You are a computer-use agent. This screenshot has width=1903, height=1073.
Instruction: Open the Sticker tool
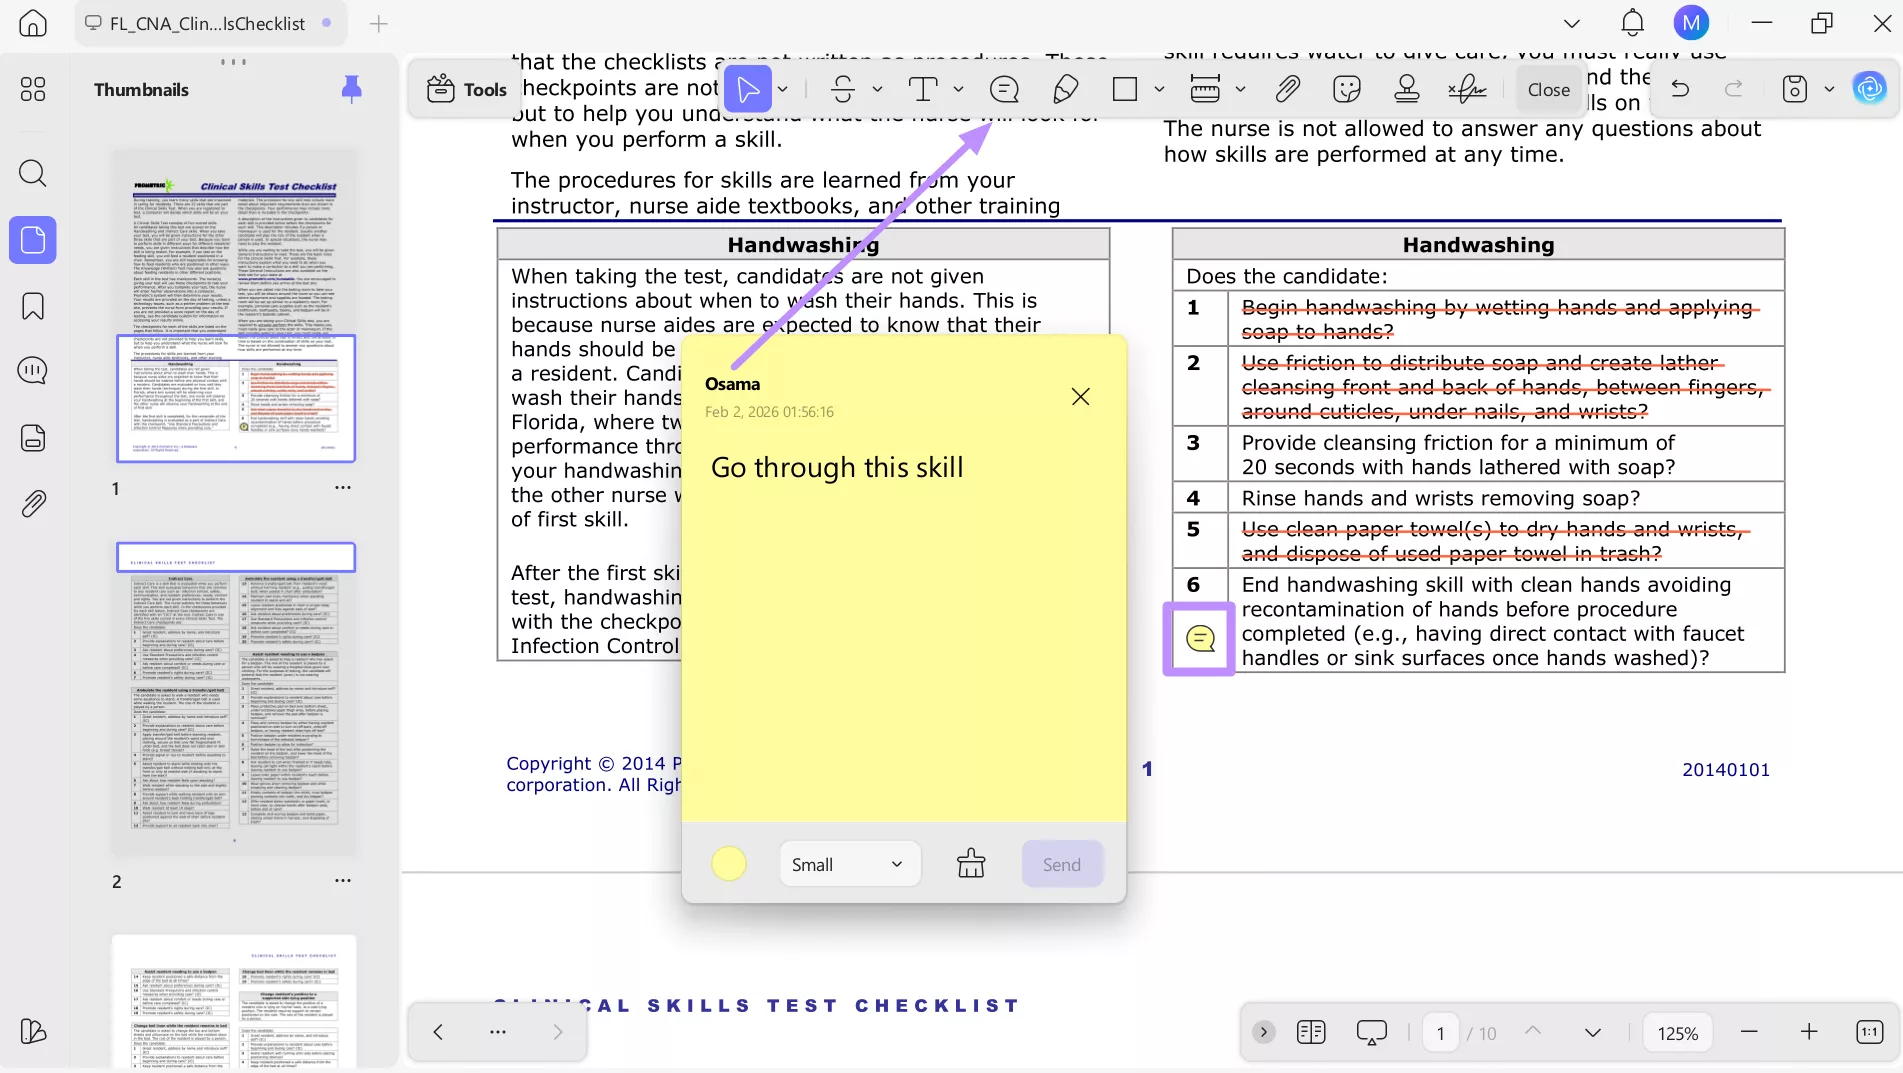[x=1346, y=89]
